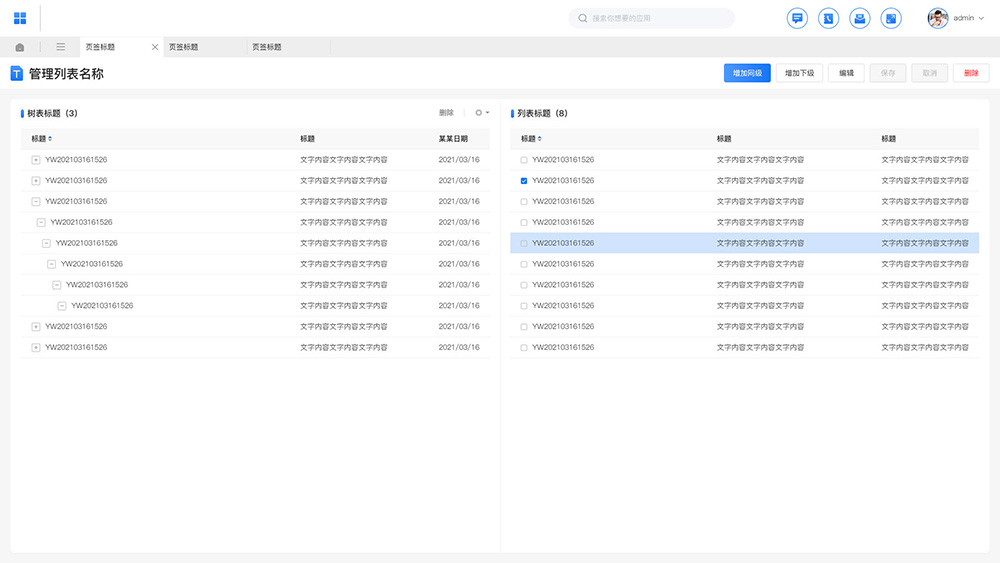
Task: Tick the checkbox in the eighth list row
Action: [x=524, y=306]
